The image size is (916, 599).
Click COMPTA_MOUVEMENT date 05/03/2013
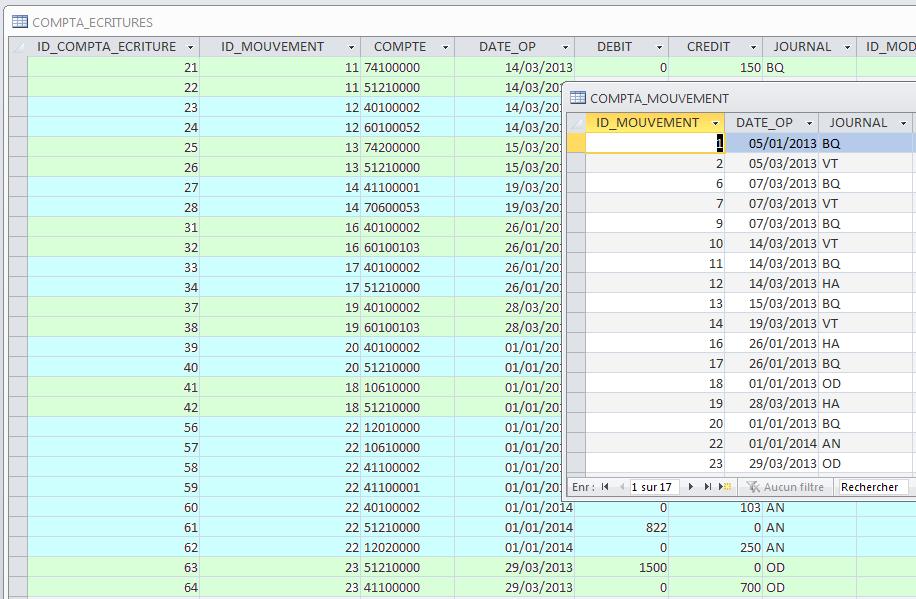tap(772, 163)
